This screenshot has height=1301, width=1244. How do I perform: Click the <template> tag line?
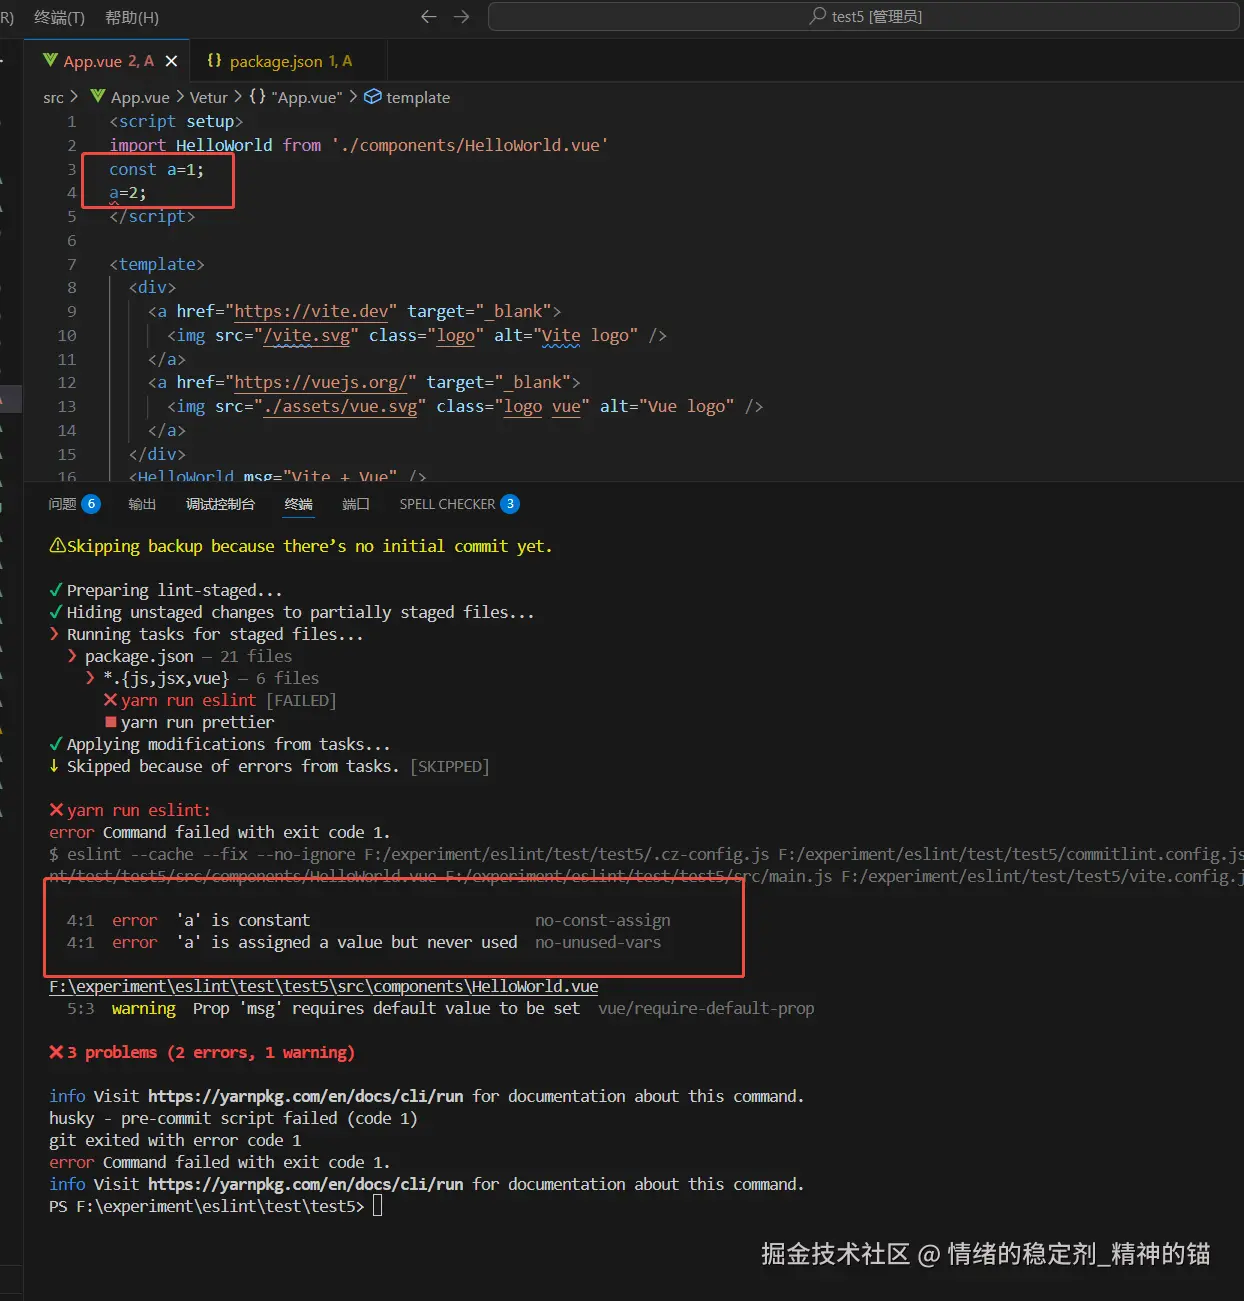coord(157,264)
